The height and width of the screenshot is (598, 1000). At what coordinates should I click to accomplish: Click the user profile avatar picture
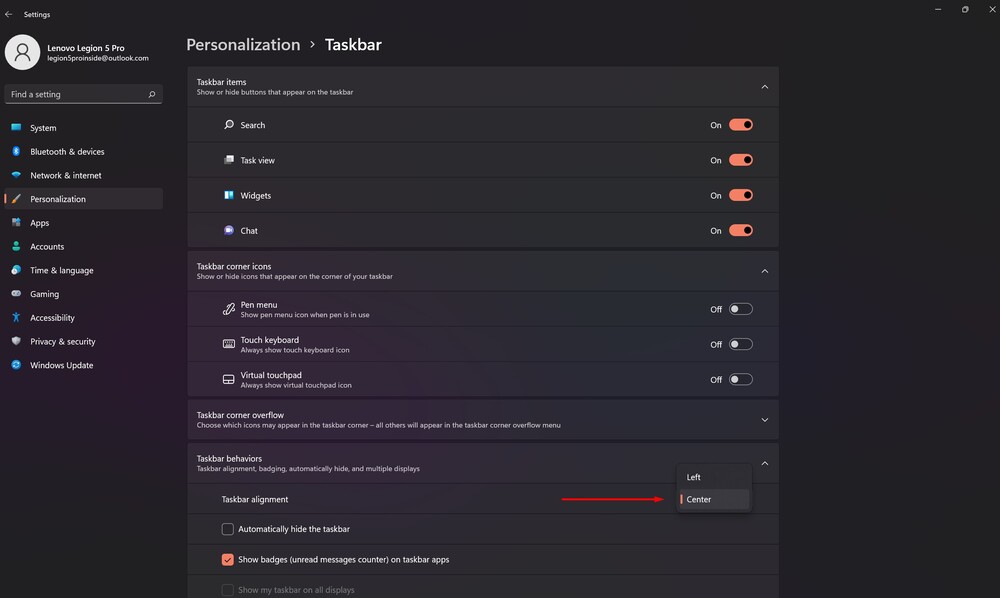pos(22,52)
